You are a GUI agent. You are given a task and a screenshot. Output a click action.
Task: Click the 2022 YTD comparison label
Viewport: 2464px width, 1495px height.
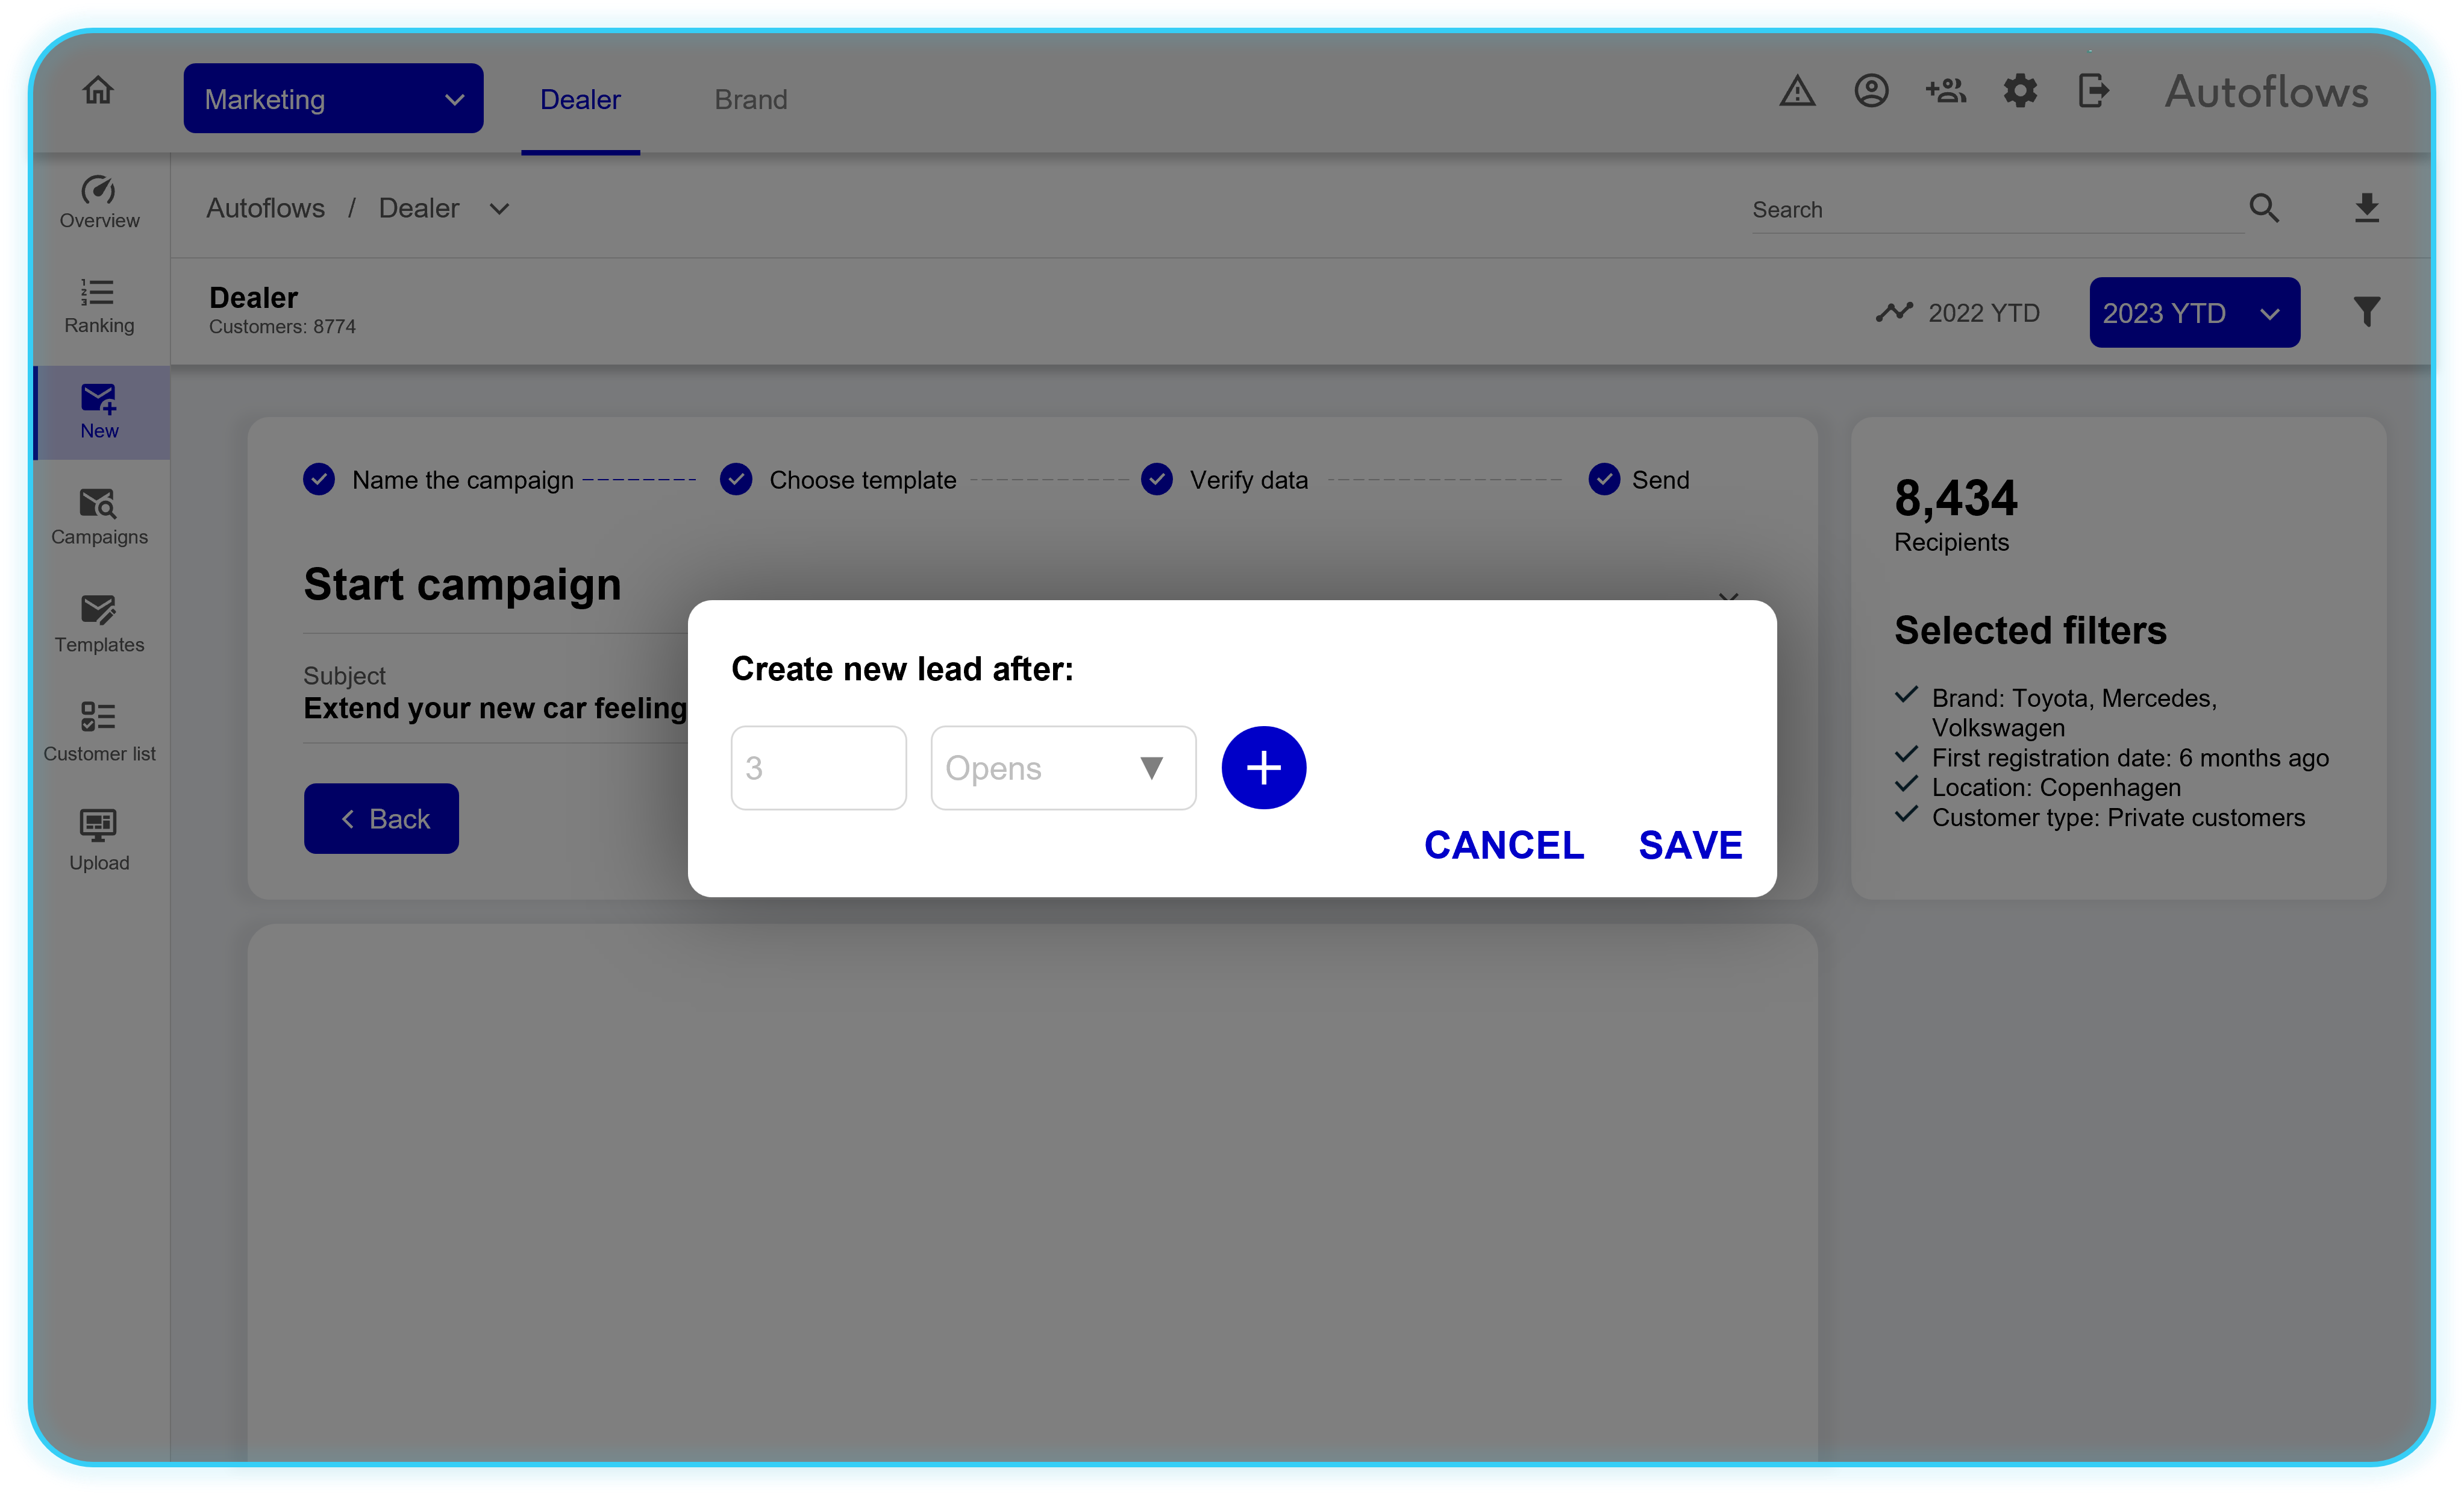tap(1984, 313)
